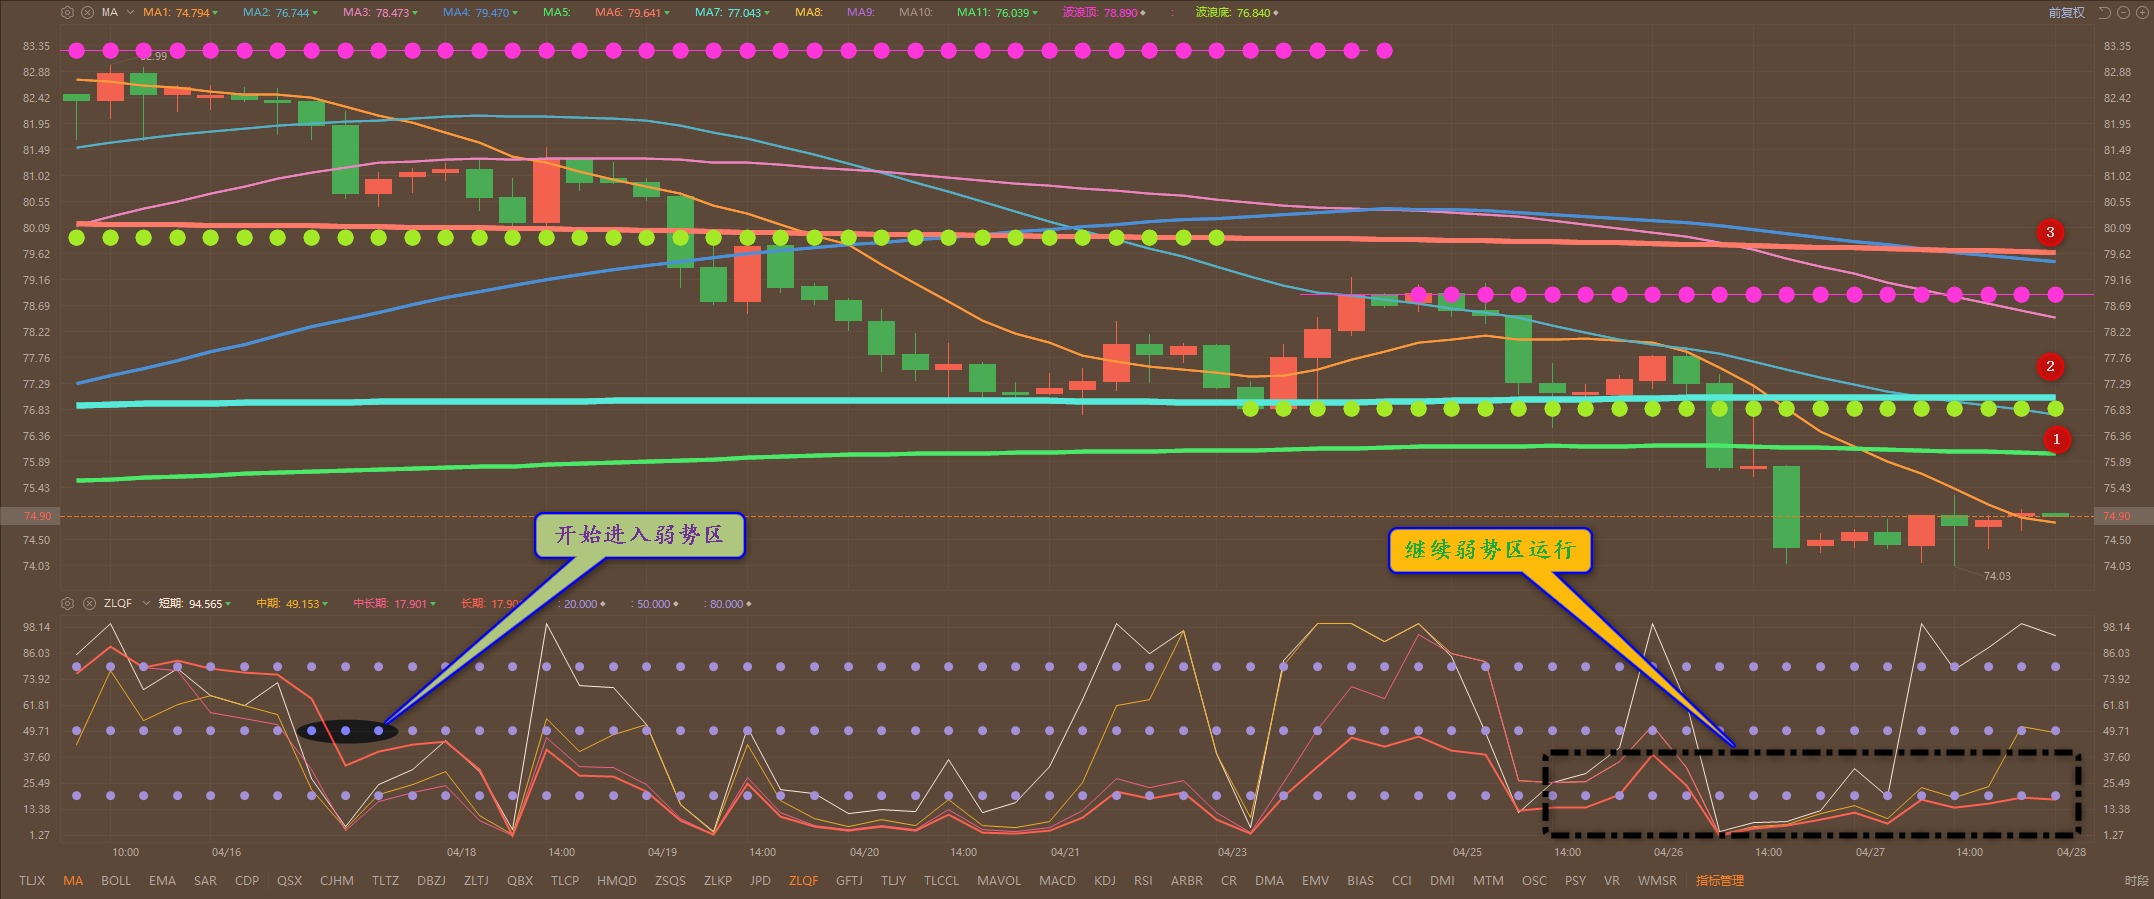Screen dimensions: 2154x899
Task: Switch to the CJHM indicator tab
Action: click(337, 881)
